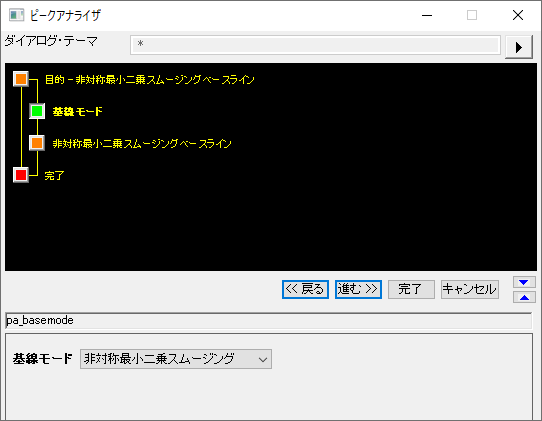Image resolution: width=542 pixels, height=421 pixels.
Task: Open the 基線モード dropdown
Action: (176, 359)
